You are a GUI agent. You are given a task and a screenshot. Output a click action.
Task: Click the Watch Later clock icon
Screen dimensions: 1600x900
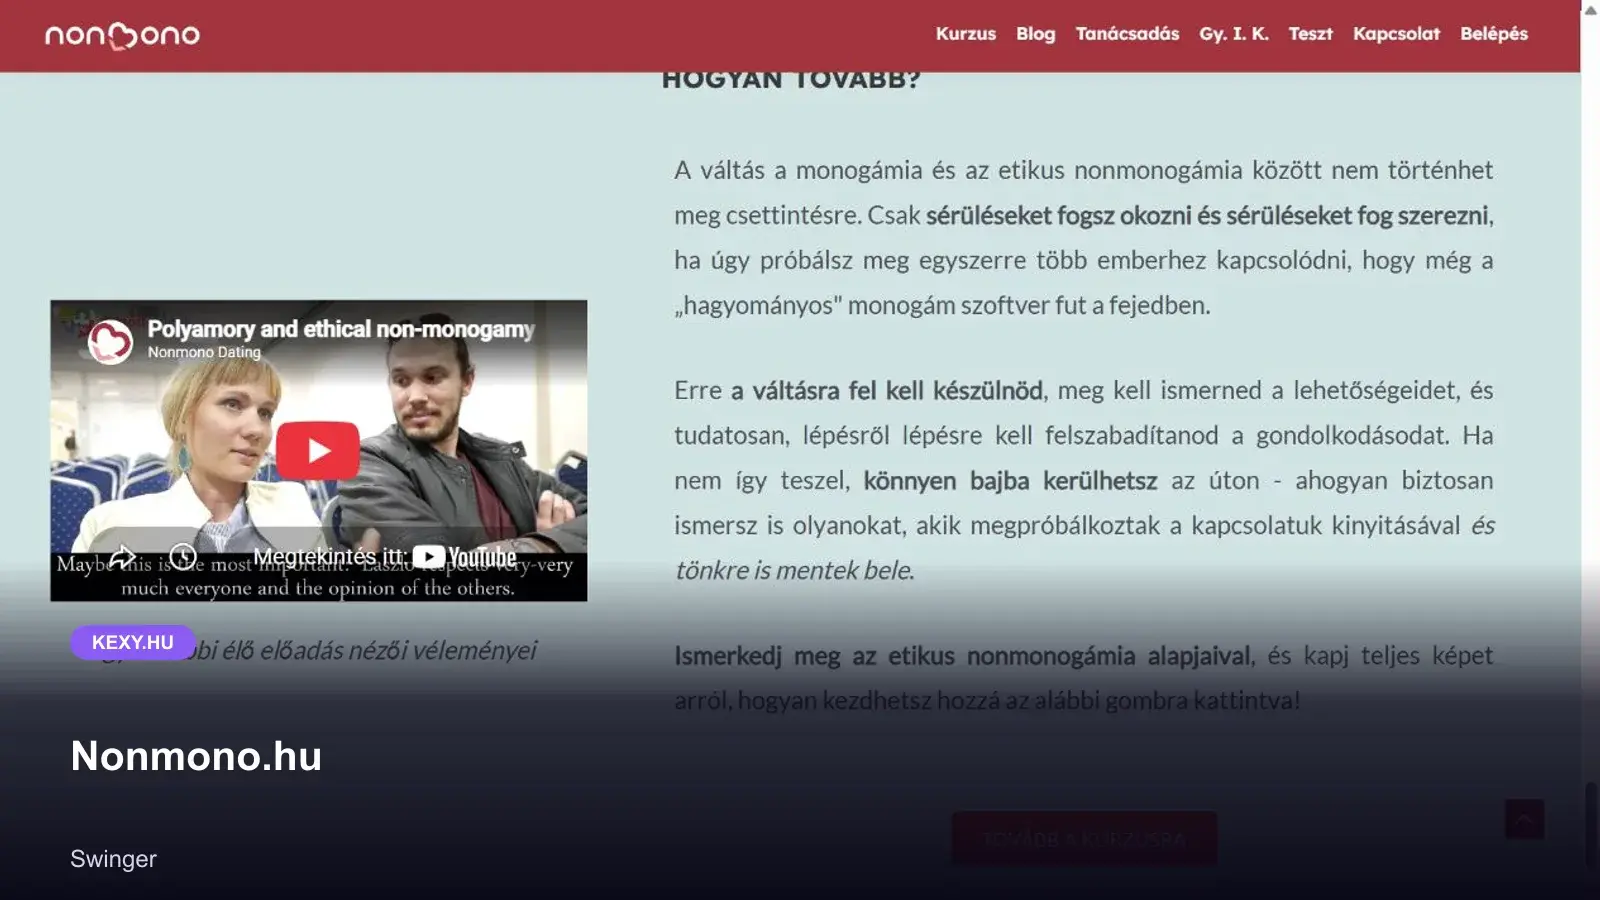point(183,556)
